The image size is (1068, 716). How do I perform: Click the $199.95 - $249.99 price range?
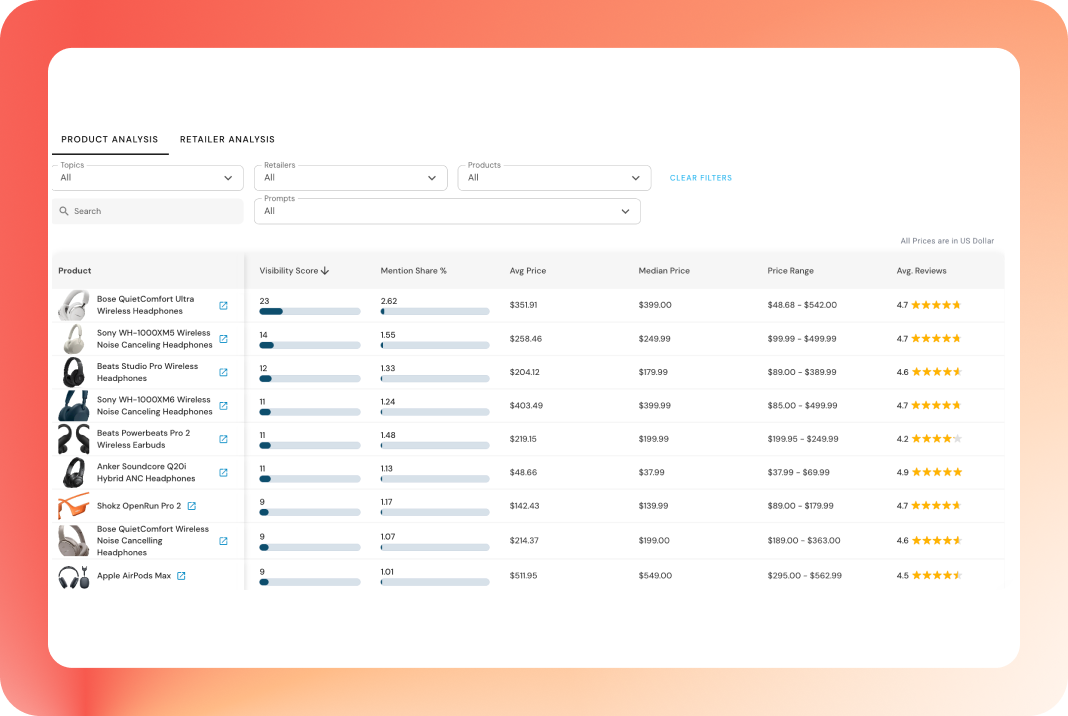tap(803, 439)
